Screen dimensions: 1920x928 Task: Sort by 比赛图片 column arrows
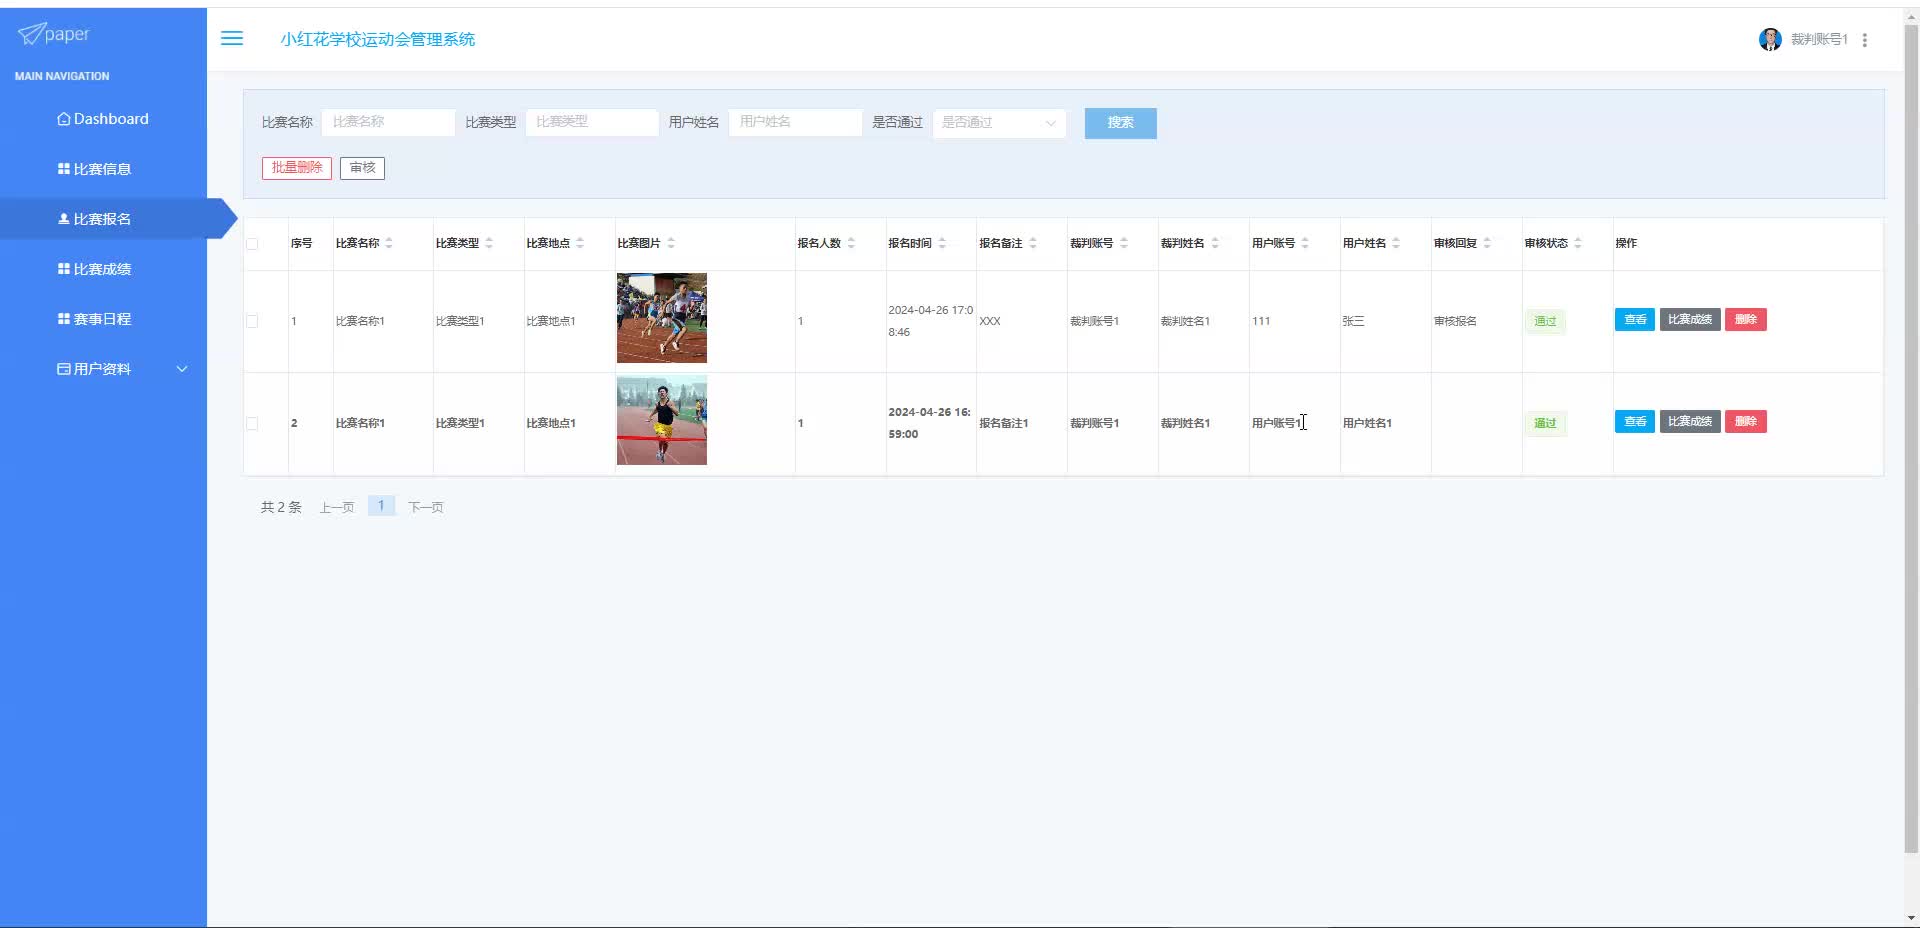pyautogui.click(x=671, y=243)
